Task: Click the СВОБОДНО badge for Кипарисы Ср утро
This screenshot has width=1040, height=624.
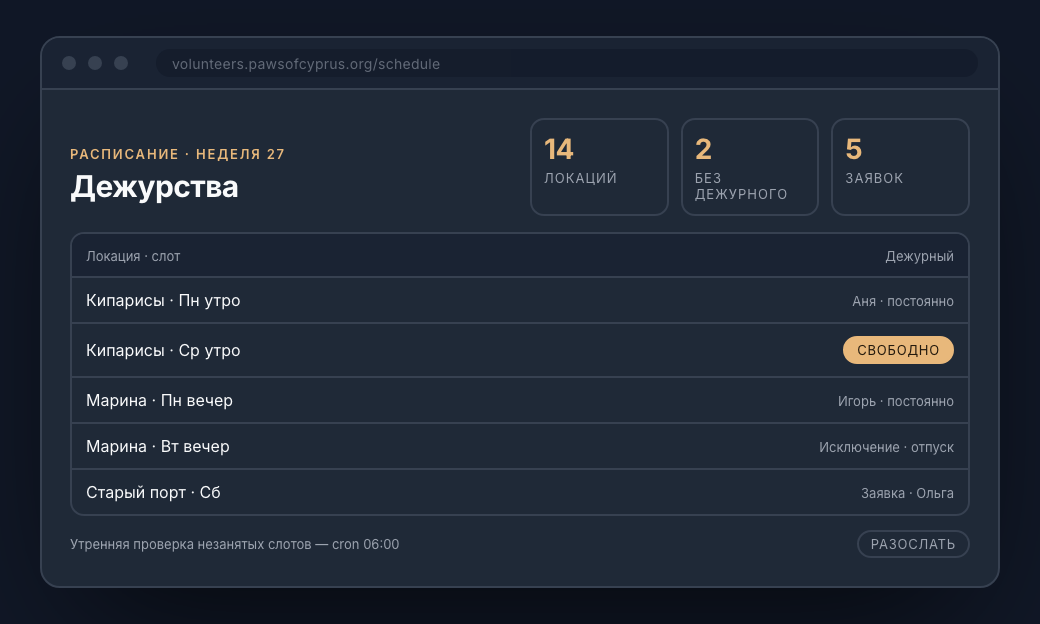Action: coord(898,350)
